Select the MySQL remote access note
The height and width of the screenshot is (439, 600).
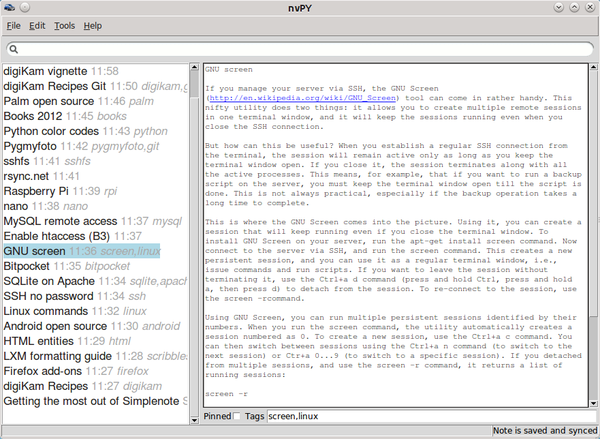click(96, 221)
